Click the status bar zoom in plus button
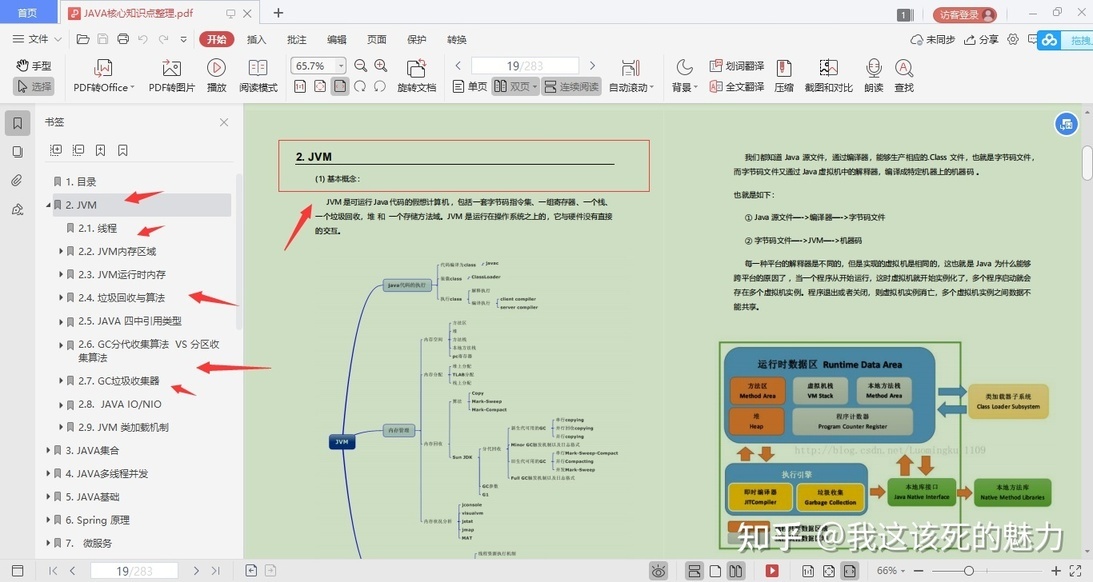 click(1055, 571)
